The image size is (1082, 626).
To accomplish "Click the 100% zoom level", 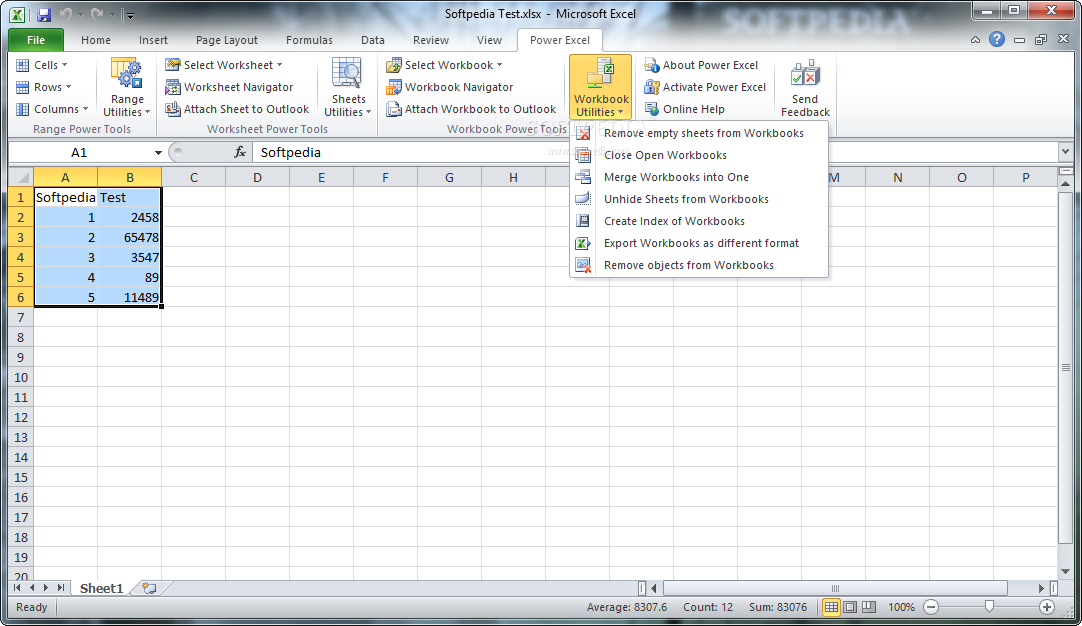I will (901, 607).
